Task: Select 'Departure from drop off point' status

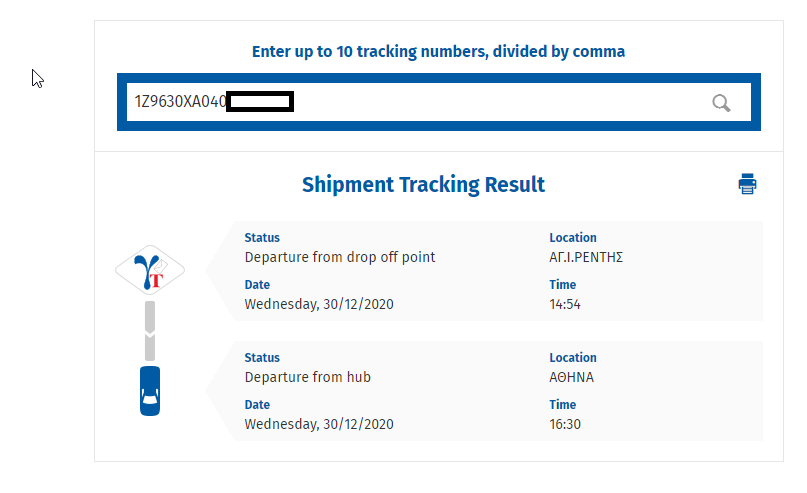Action: pos(340,257)
